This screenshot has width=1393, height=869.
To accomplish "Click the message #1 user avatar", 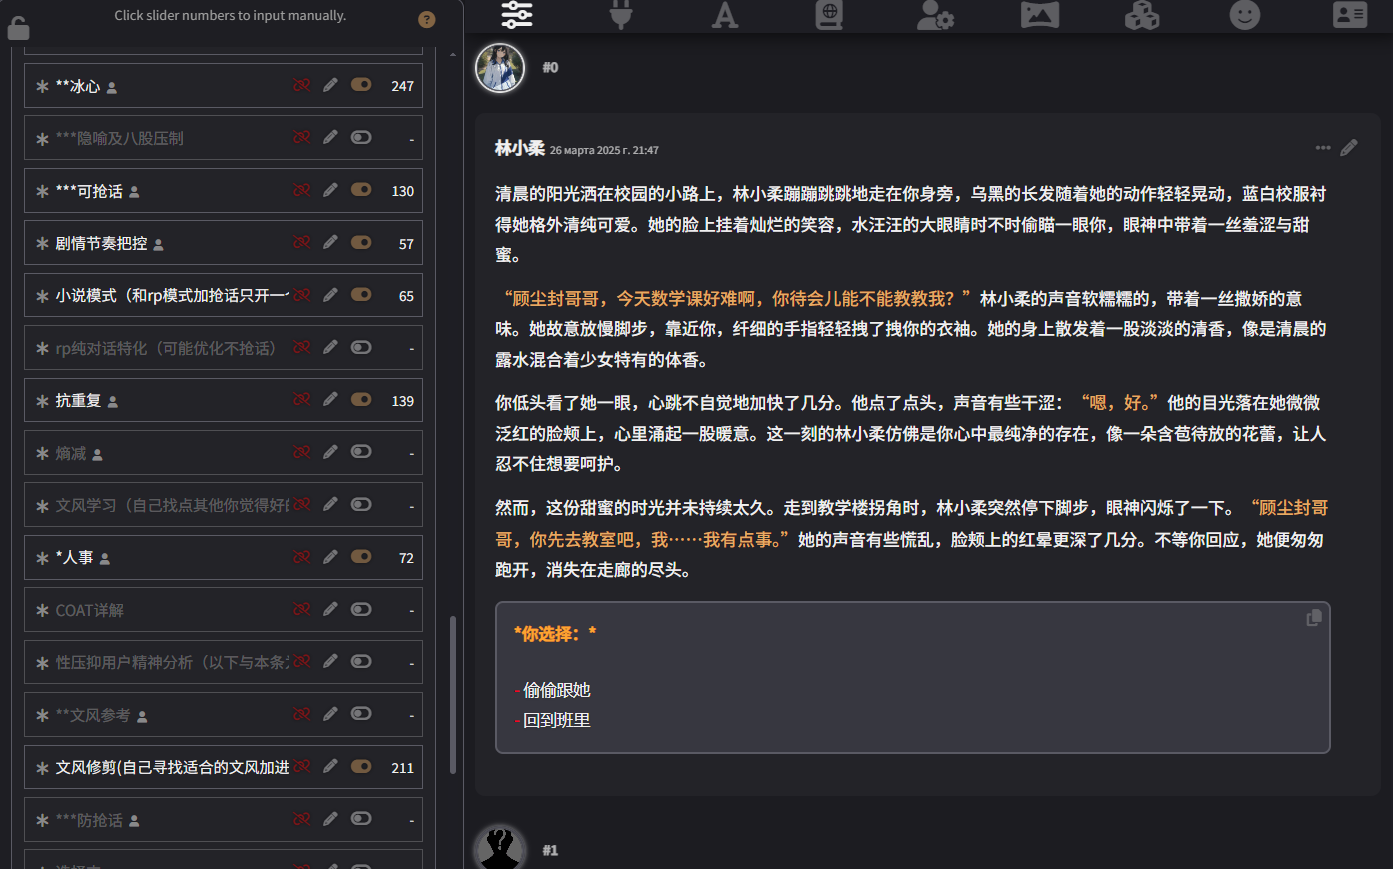I will 500,848.
